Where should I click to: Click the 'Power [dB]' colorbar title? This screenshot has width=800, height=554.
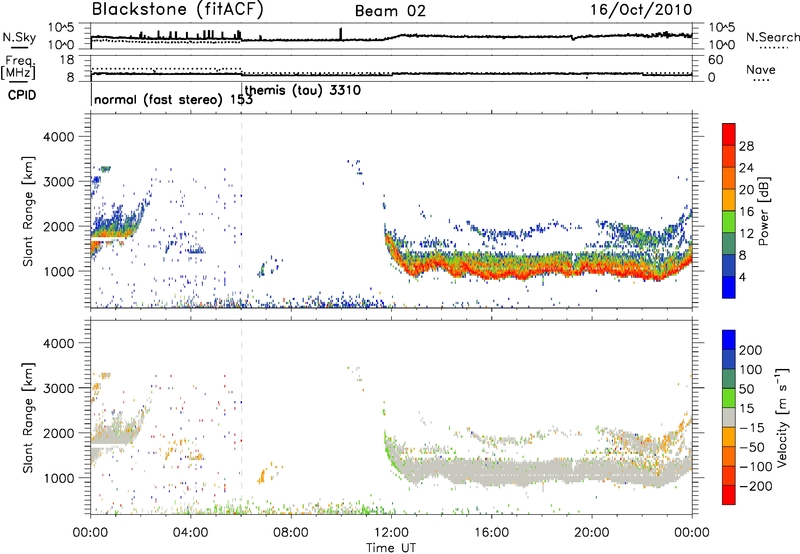click(764, 211)
